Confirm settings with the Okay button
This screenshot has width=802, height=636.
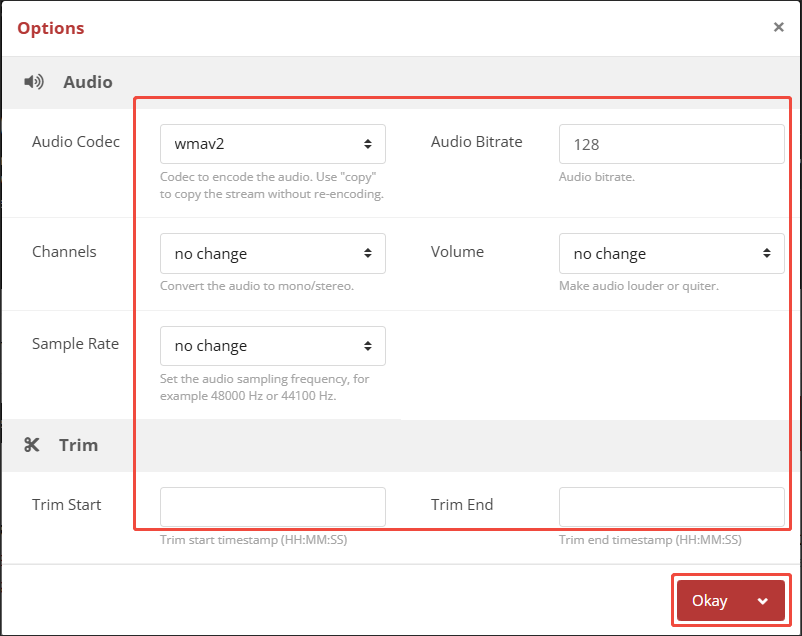pyautogui.click(x=710, y=600)
